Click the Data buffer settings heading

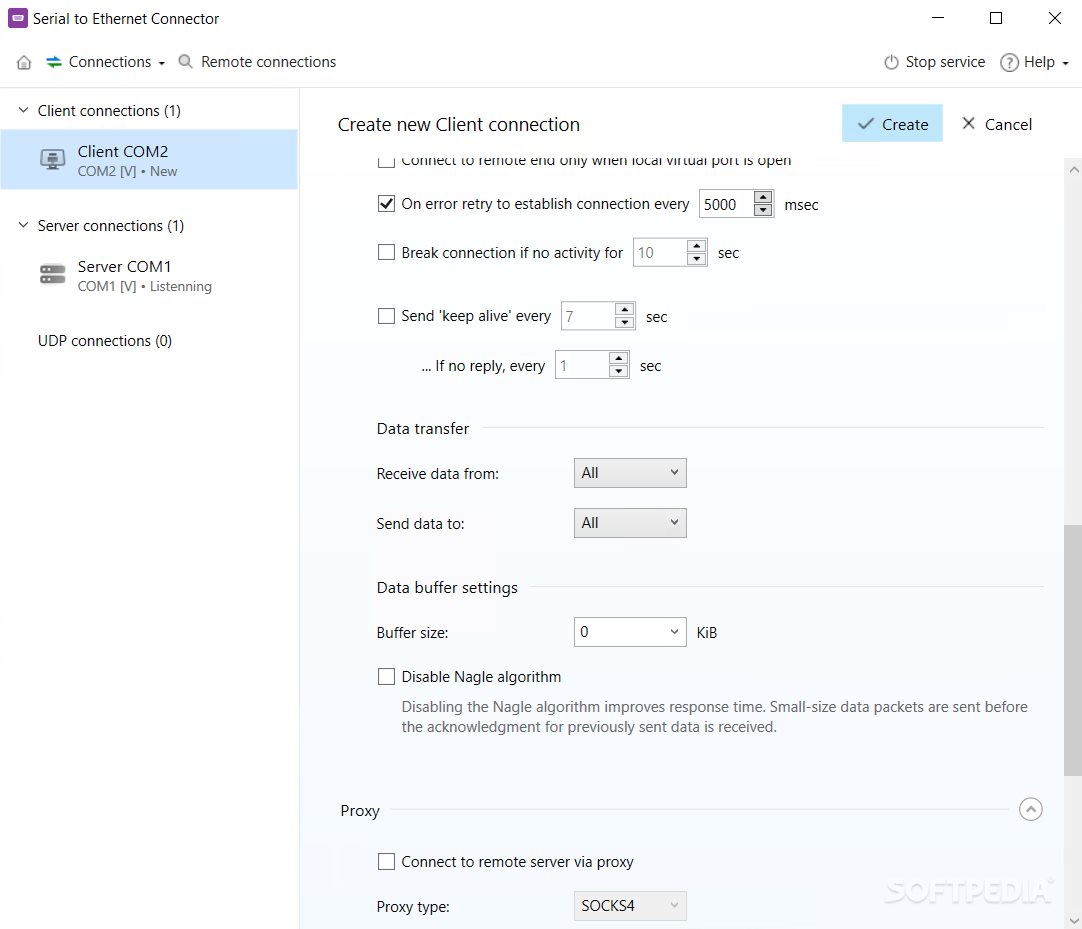[x=446, y=587]
